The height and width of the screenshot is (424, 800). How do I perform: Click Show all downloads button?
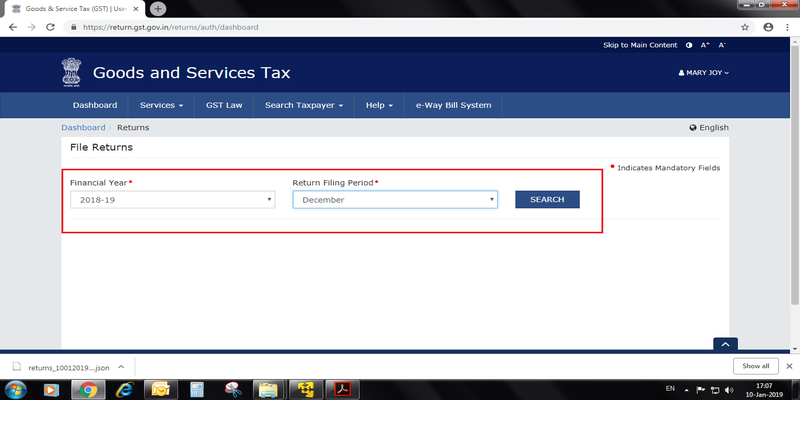tap(756, 366)
